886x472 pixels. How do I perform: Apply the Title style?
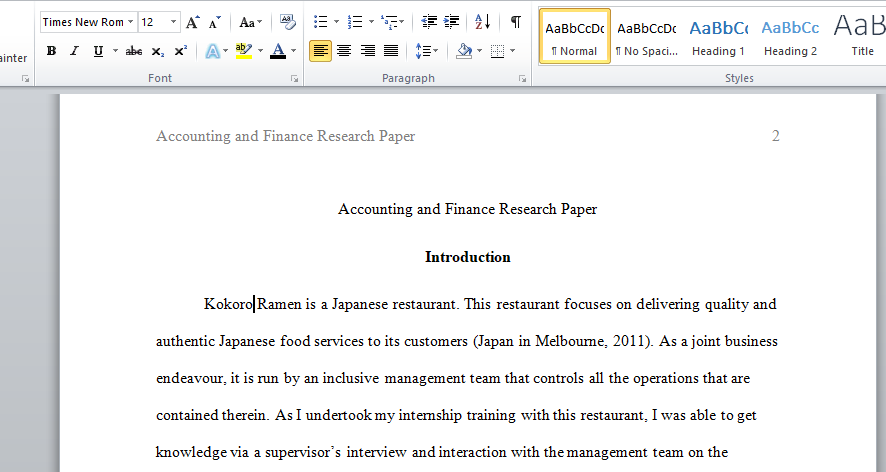tap(859, 36)
